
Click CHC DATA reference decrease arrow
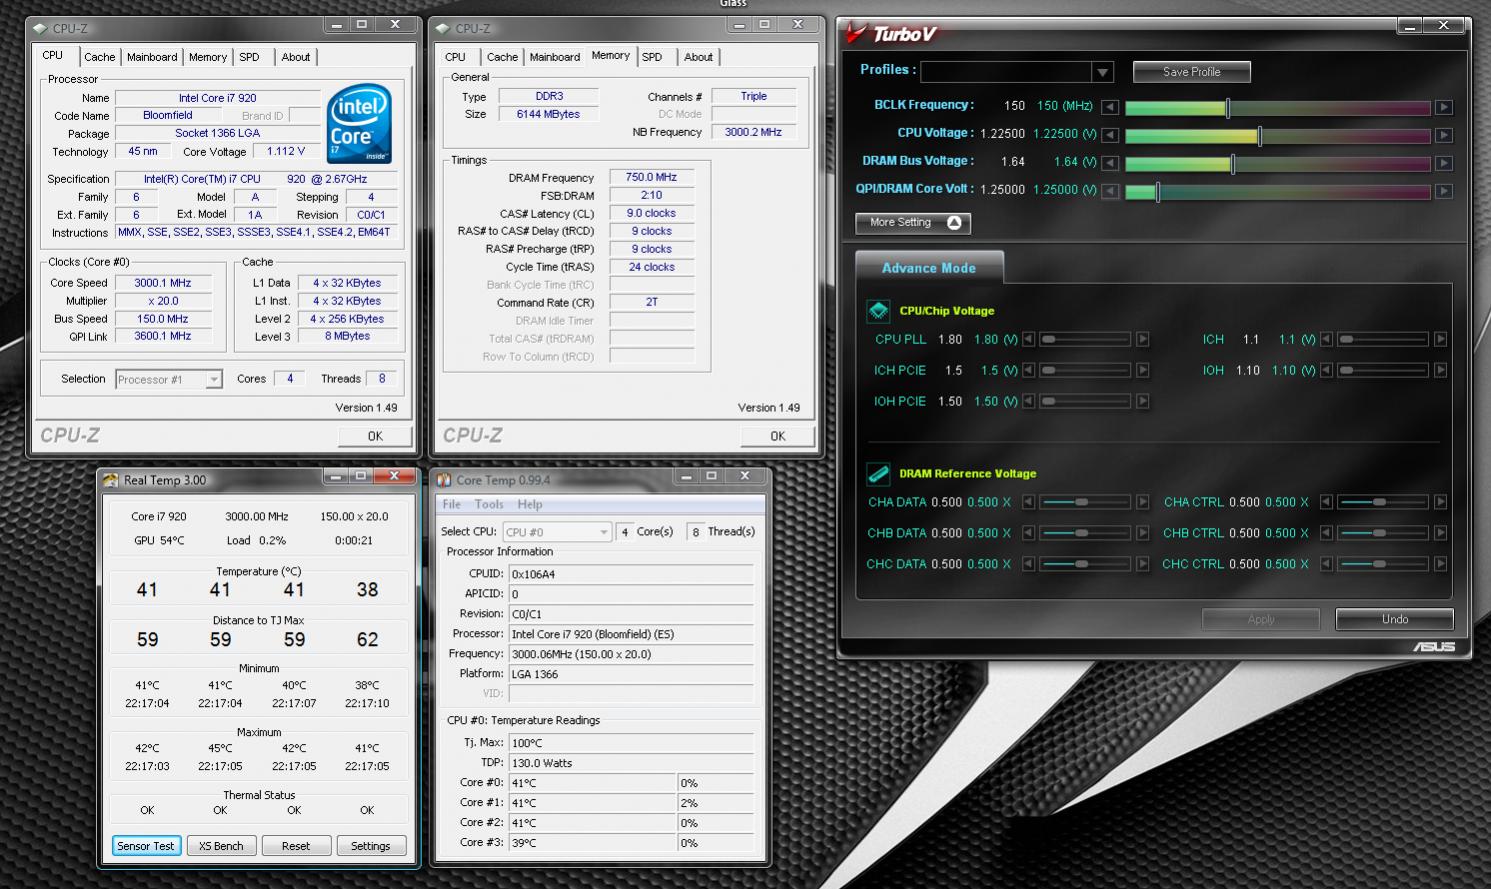1028,565
